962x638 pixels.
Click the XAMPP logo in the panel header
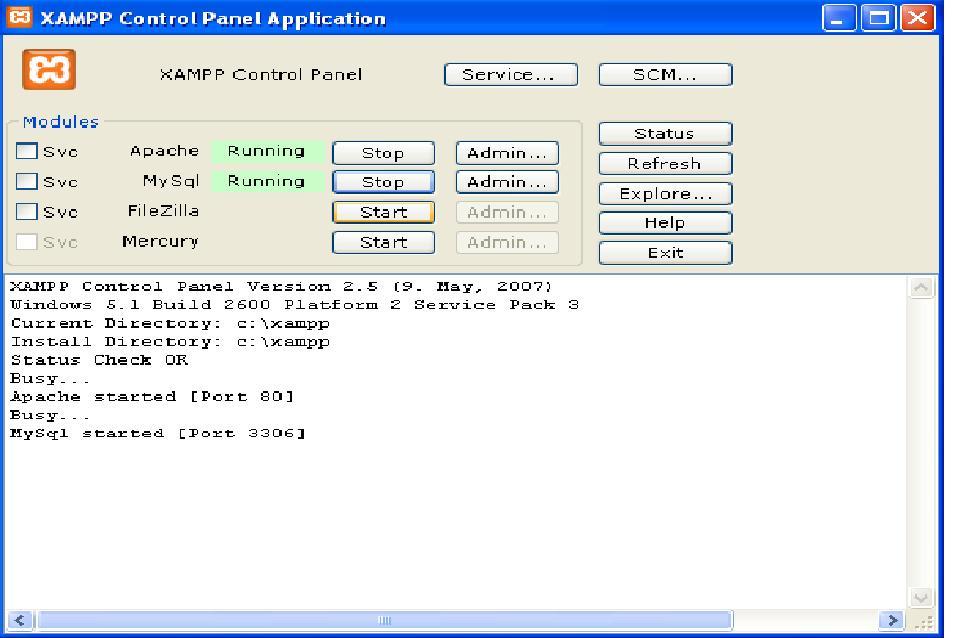pyautogui.click(x=49, y=69)
